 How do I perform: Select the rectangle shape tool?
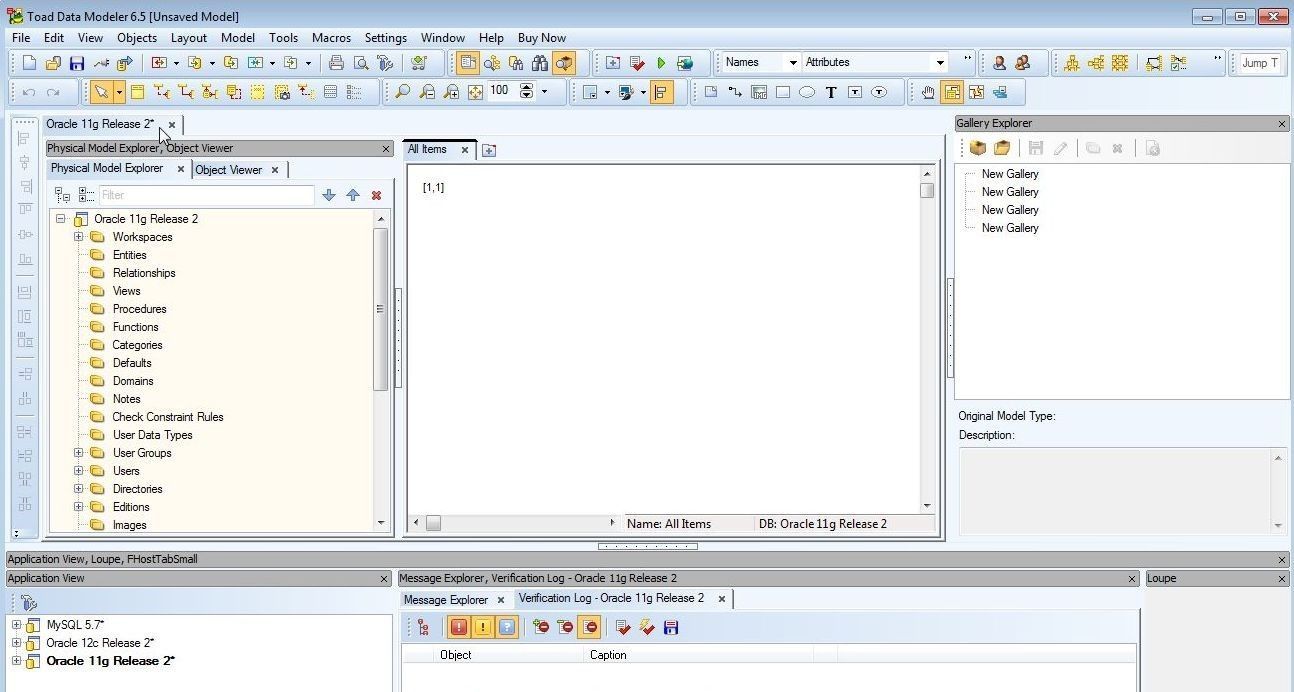(x=783, y=92)
